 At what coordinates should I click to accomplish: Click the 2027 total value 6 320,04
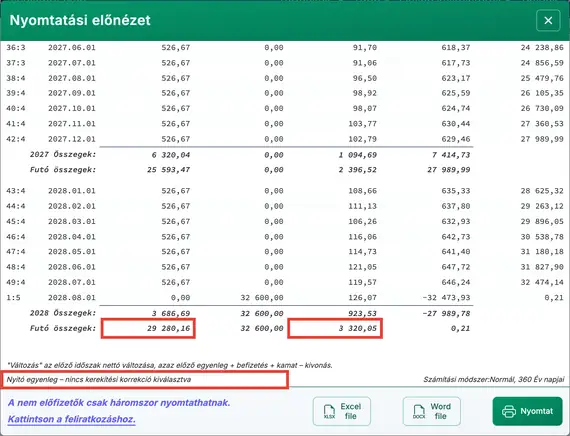coord(171,155)
